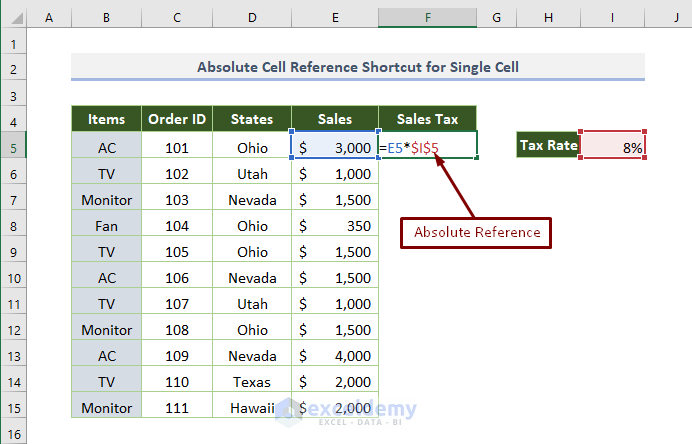Click the formula cell containing =E5*$I$5

(x=428, y=145)
